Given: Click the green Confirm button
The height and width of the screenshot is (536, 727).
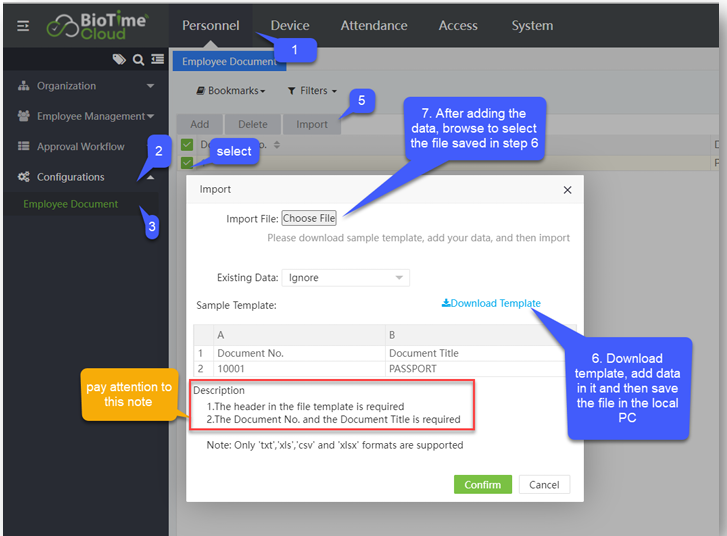Looking at the screenshot, I should pos(482,484).
